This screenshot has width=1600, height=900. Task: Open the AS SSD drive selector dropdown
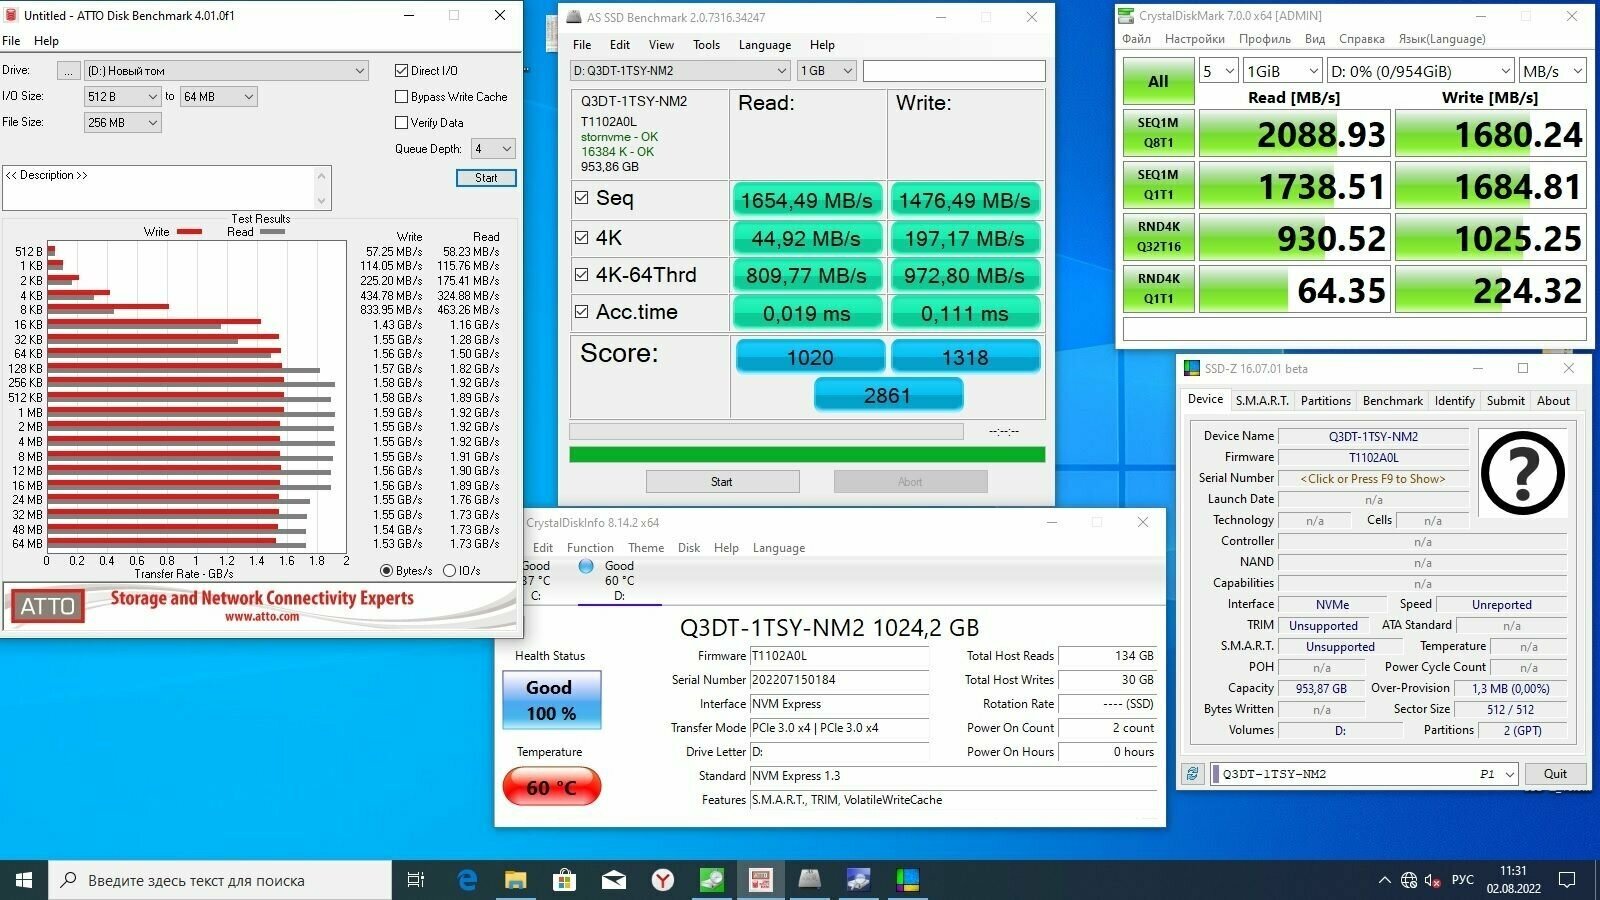coord(680,71)
